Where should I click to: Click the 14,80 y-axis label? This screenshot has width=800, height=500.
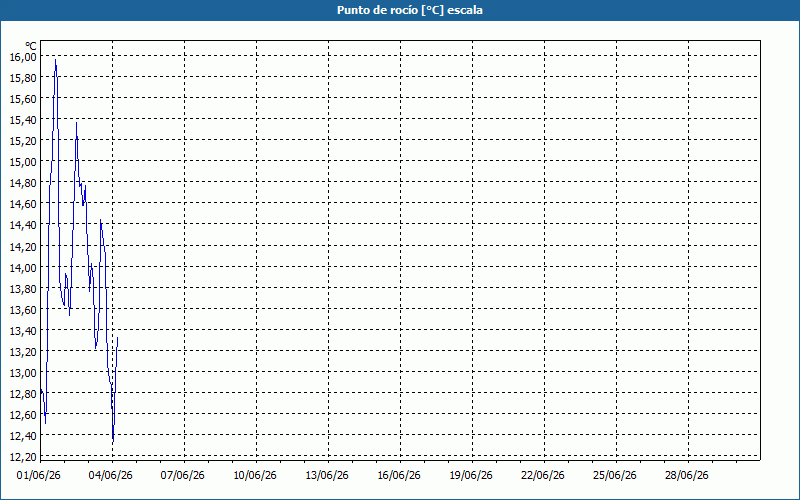(23, 183)
